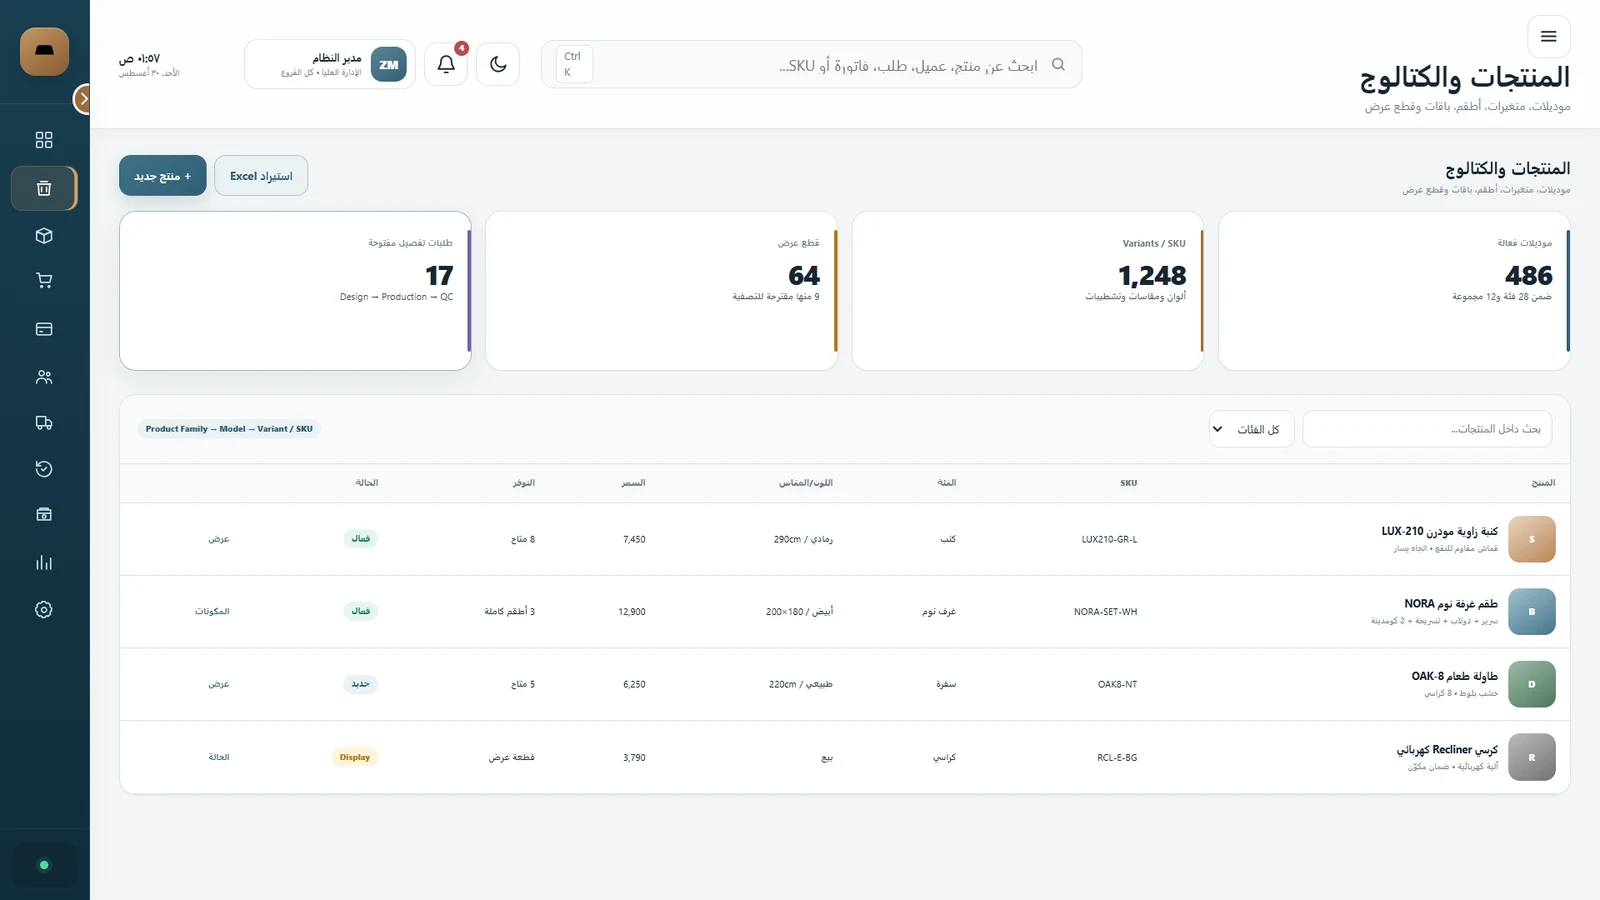Expand the sidebar with arrow handle
The height and width of the screenshot is (900, 1600).
coord(84,99)
